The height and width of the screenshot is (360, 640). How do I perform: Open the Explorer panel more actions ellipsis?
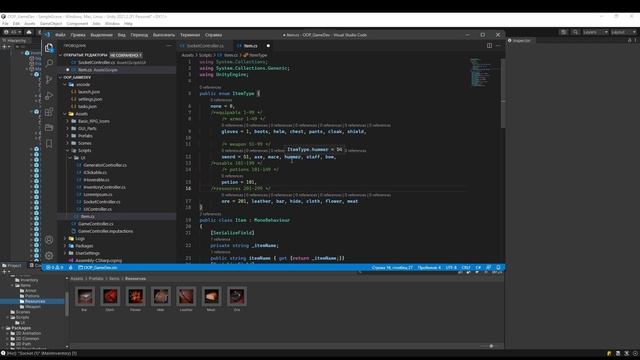[169, 46]
